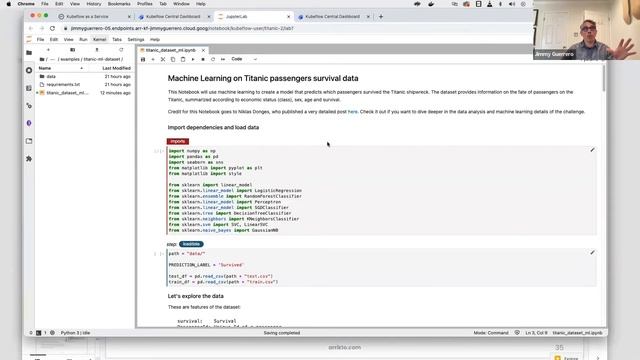Cut the selected cell with scissors icon
The width and height of the screenshot is (640, 360).
click(163, 59)
